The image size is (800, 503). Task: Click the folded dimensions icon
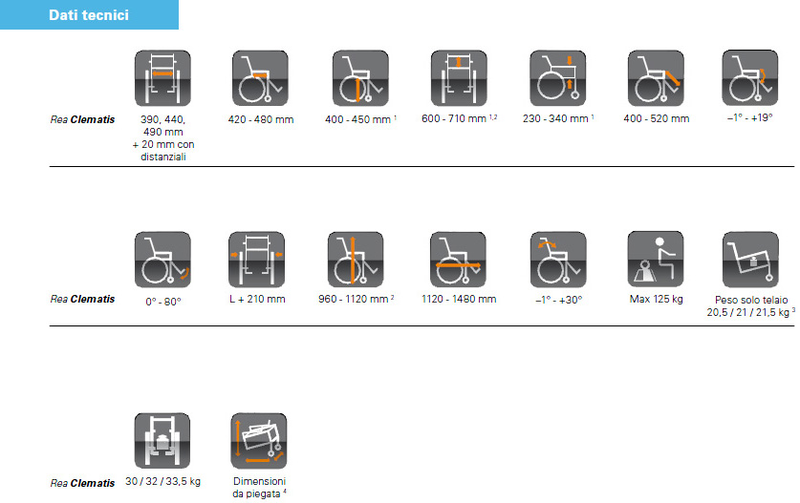pos(259,441)
